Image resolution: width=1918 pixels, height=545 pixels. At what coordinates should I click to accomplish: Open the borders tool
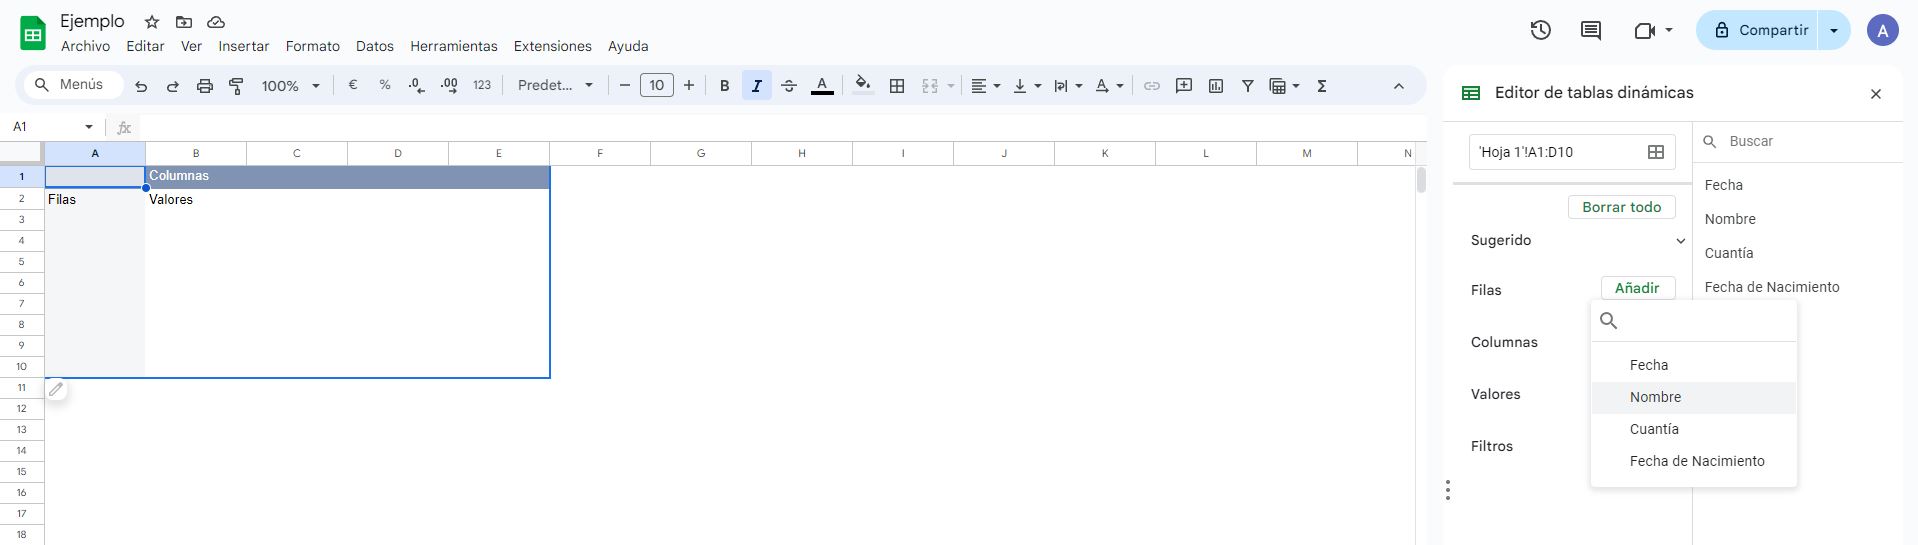897,86
